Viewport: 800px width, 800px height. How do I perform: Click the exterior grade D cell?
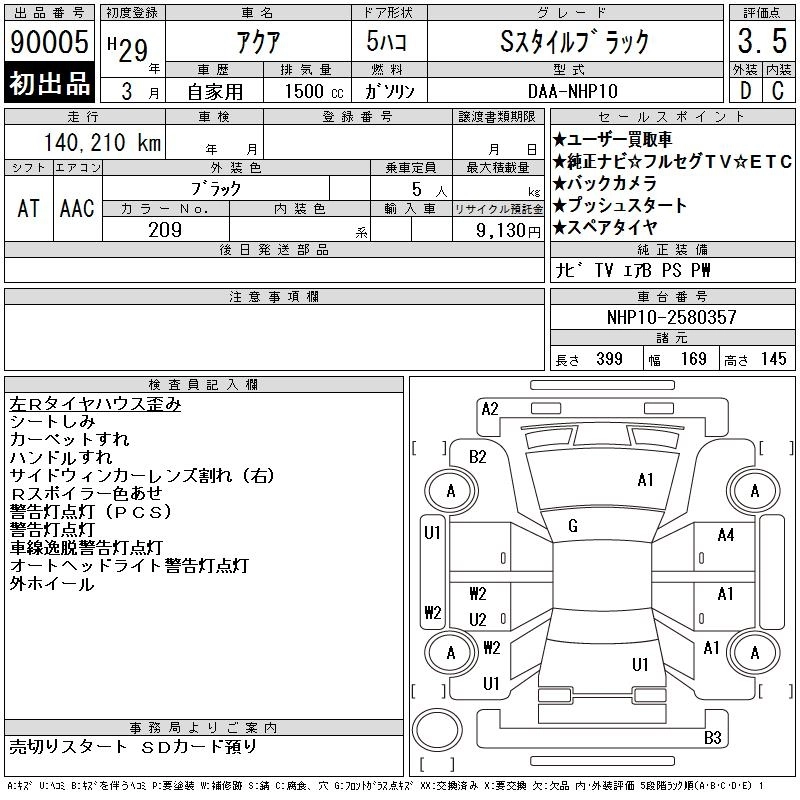coord(744,91)
